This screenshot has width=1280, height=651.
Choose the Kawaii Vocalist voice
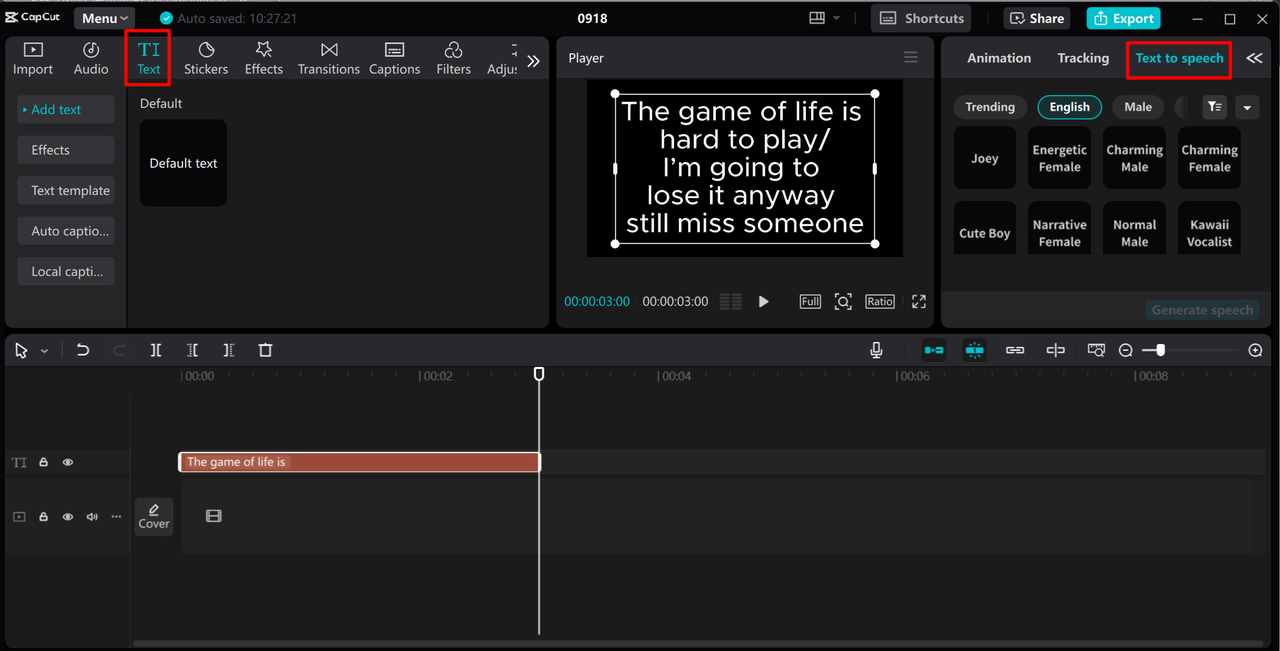(1209, 228)
